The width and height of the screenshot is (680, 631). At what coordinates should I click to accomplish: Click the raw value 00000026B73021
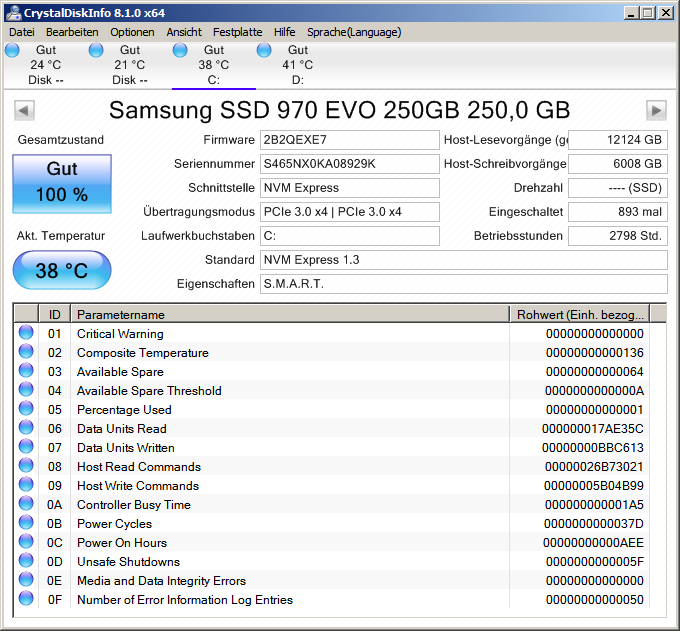click(594, 467)
